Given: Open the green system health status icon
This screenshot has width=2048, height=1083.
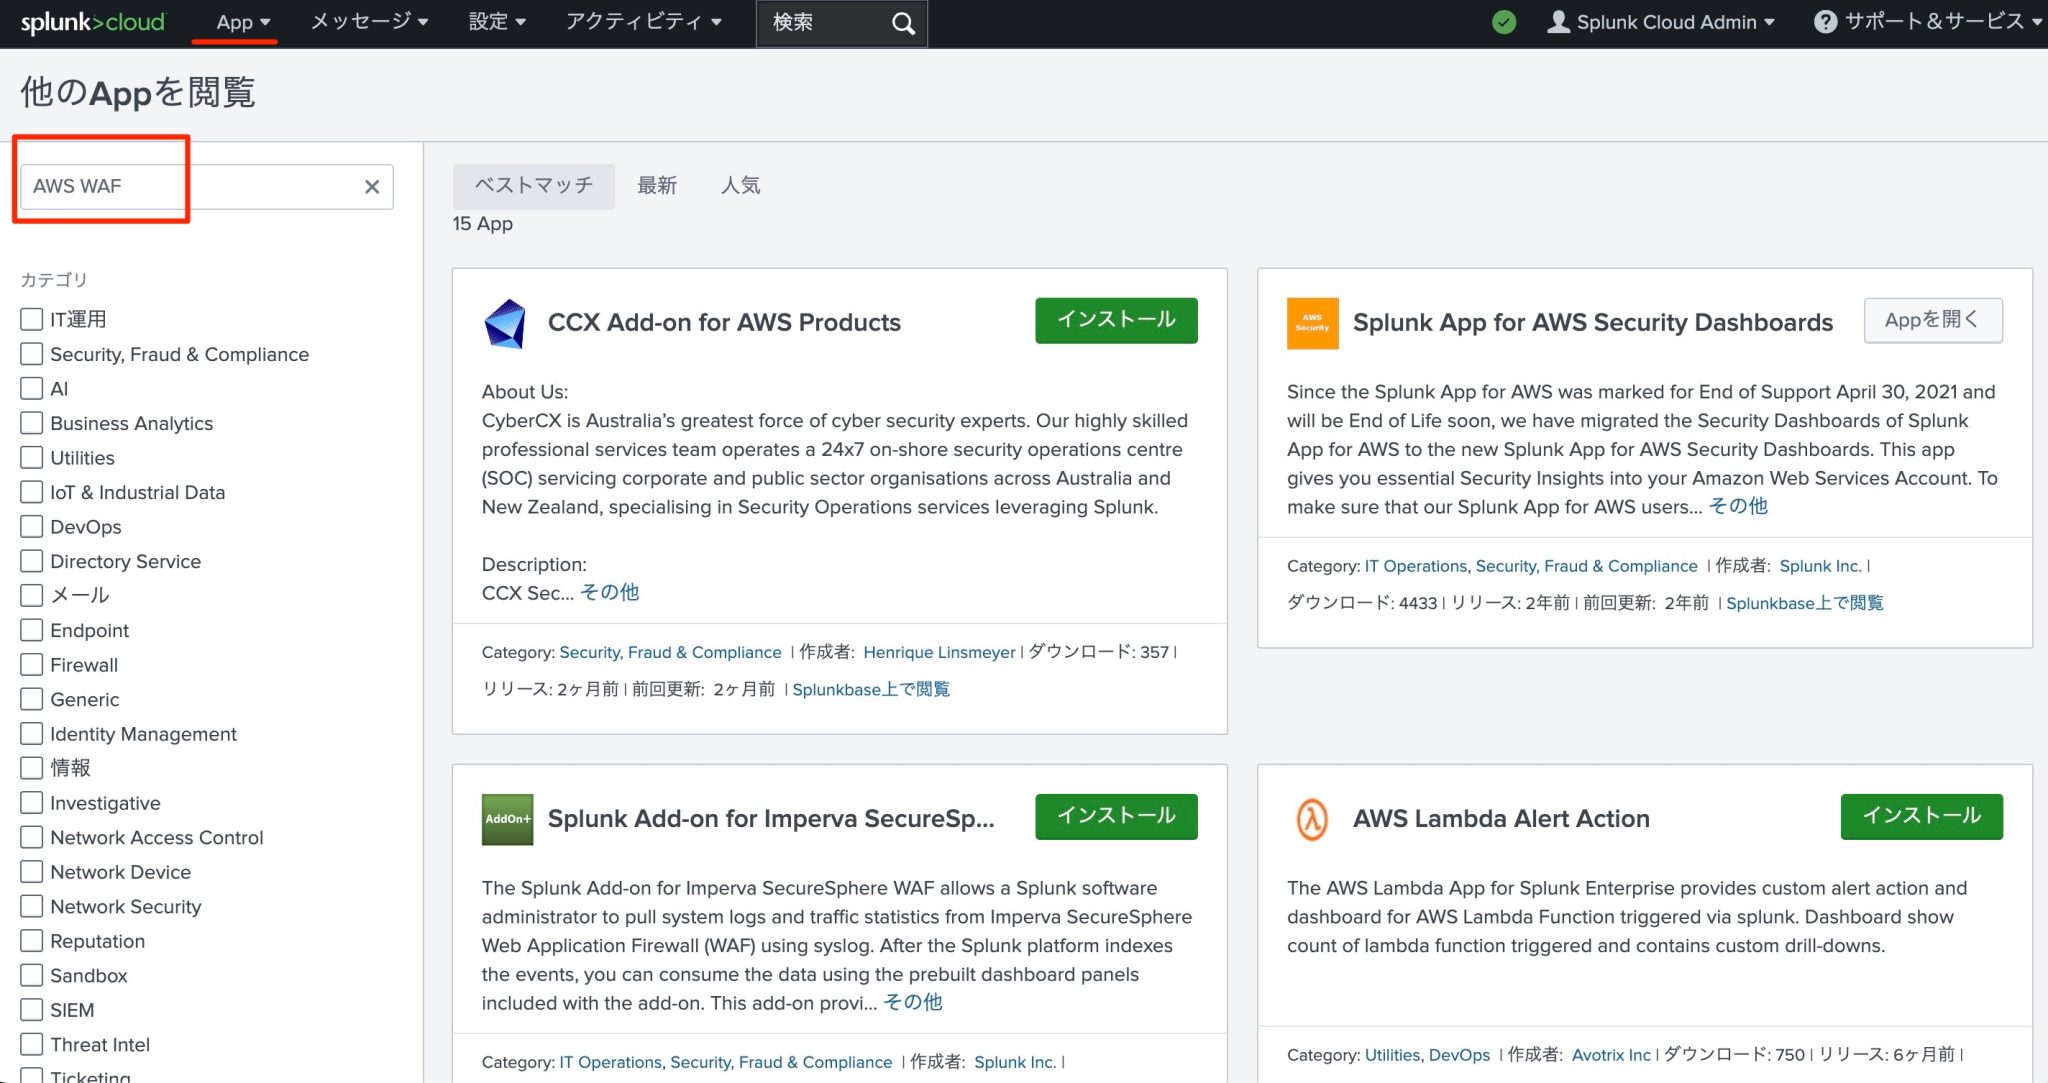Looking at the screenshot, I should coord(1504,21).
